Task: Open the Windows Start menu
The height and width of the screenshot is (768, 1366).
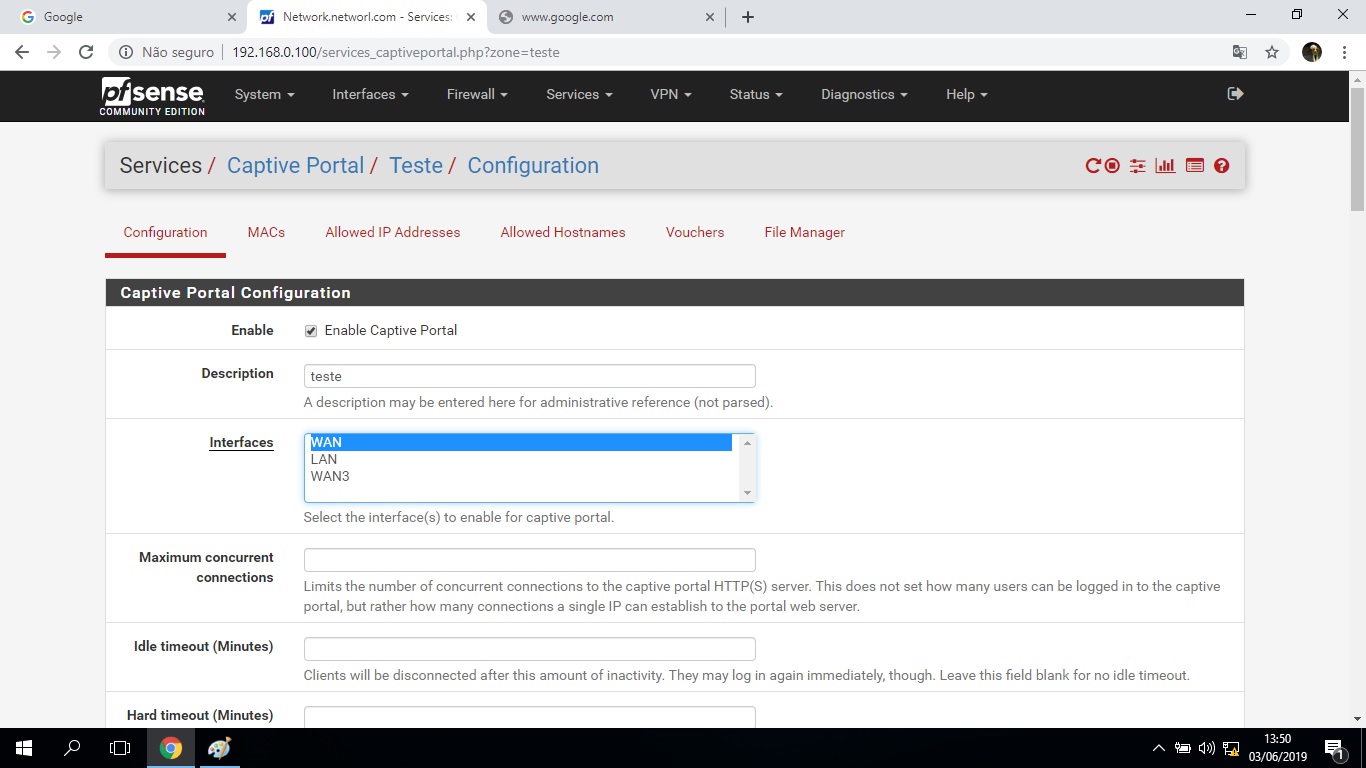Action: (24, 748)
